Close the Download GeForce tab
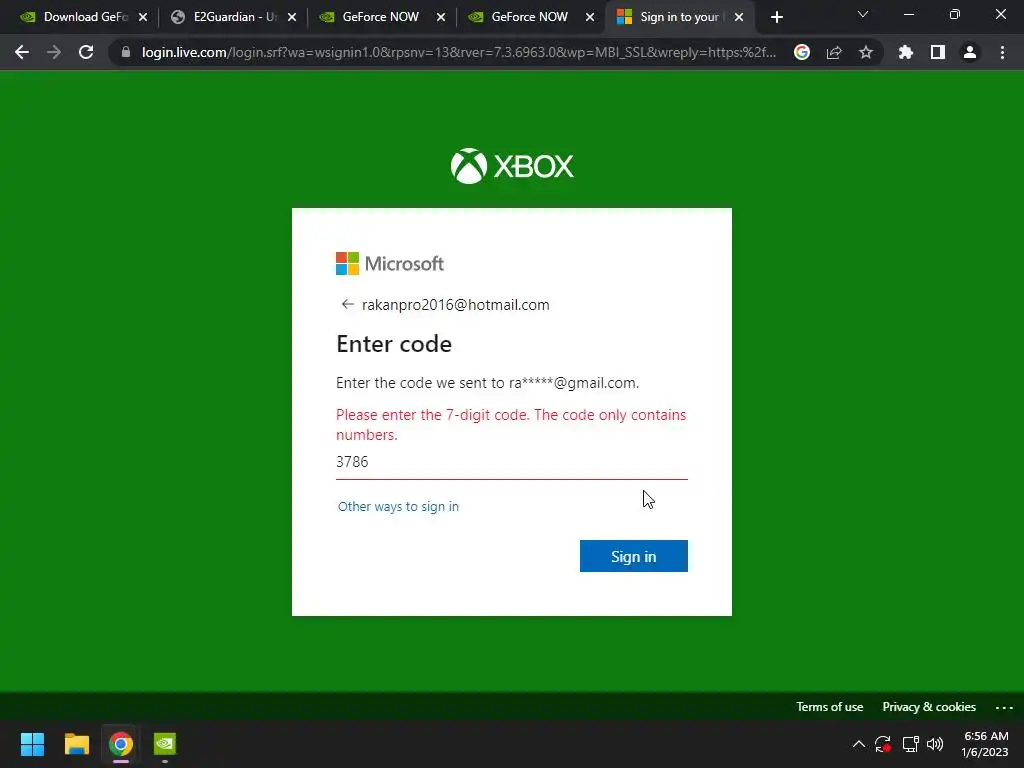The width and height of the screenshot is (1024, 768). click(143, 17)
